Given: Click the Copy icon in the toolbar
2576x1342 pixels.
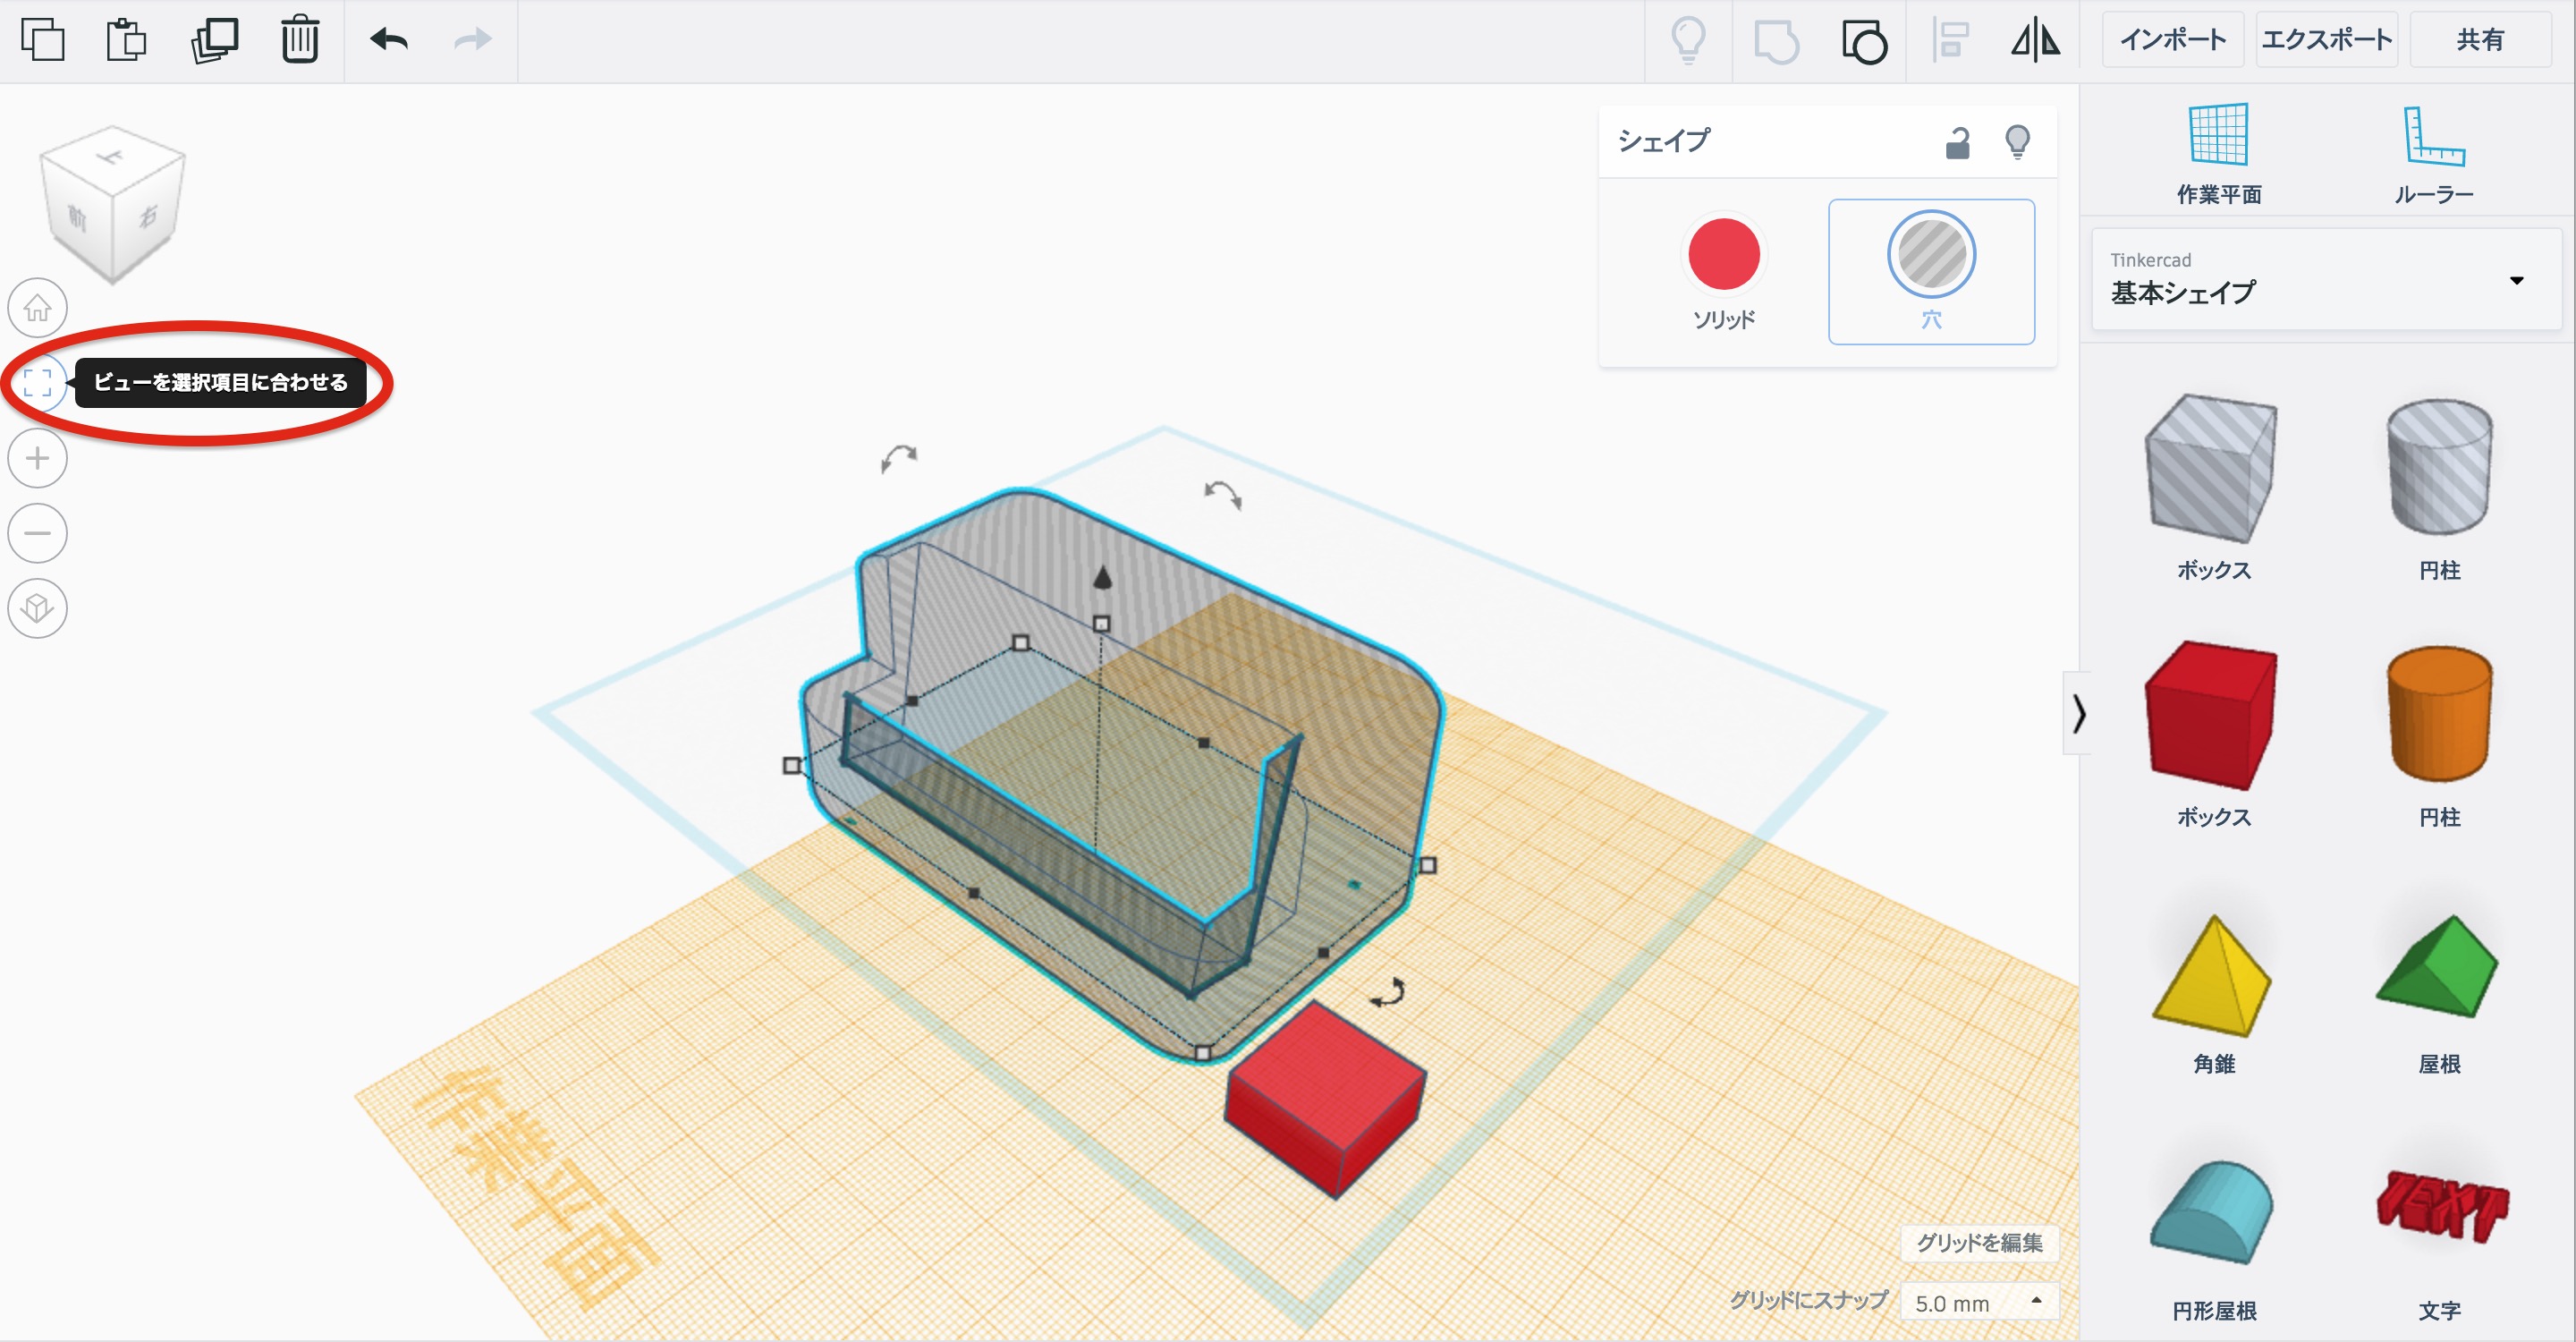Looking at the screenshot, I should pyautogui.click(x=42, y=40).
